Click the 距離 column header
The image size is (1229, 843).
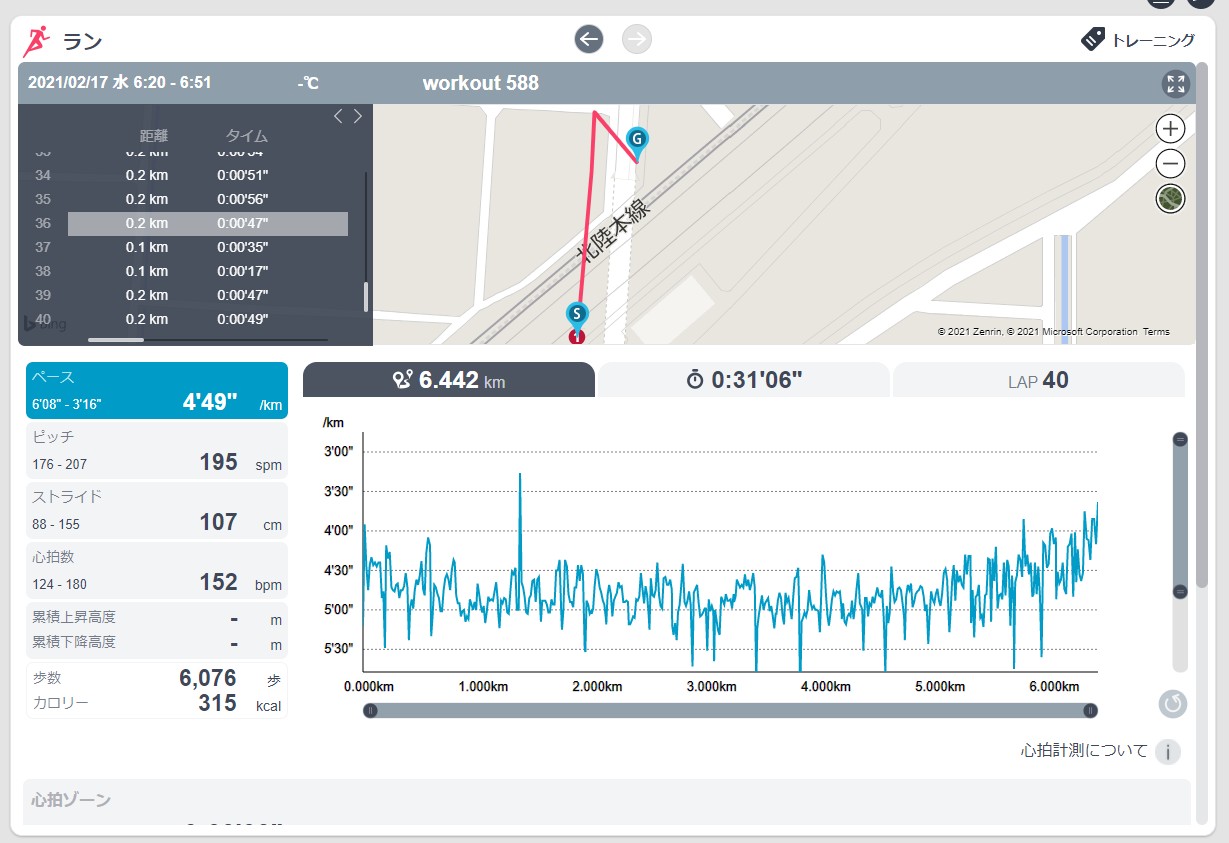pos(152,136)
